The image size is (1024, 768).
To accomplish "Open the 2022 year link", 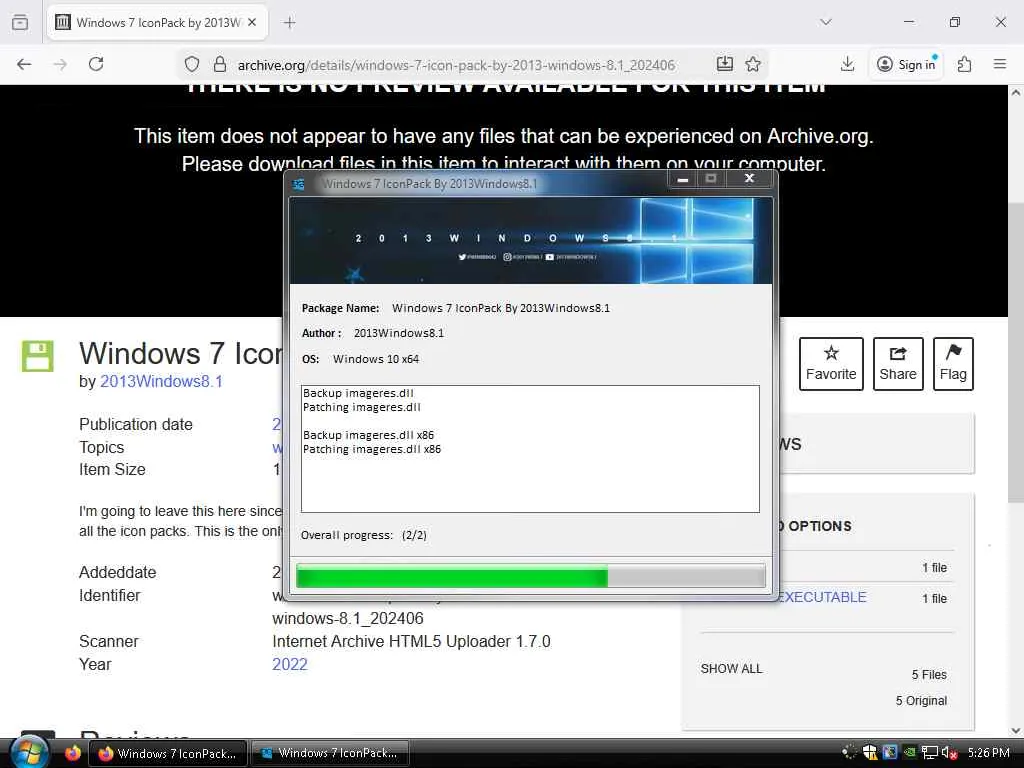I will (289, 664).
